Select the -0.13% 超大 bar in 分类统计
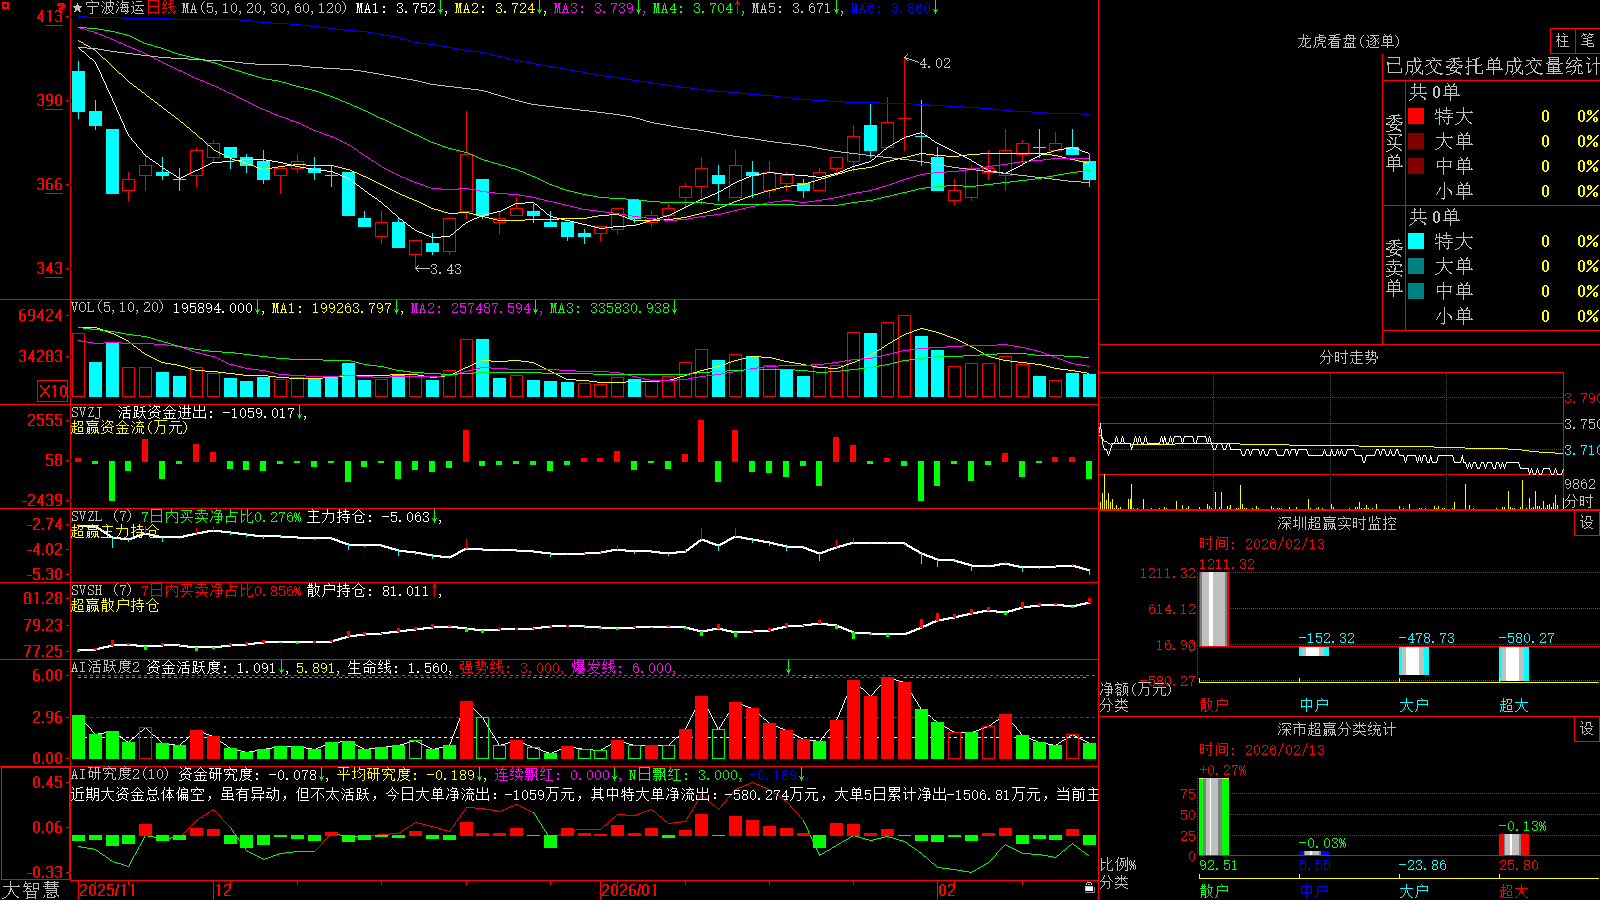Screen dimensions: 1600x900 (x=1513, y=844)
